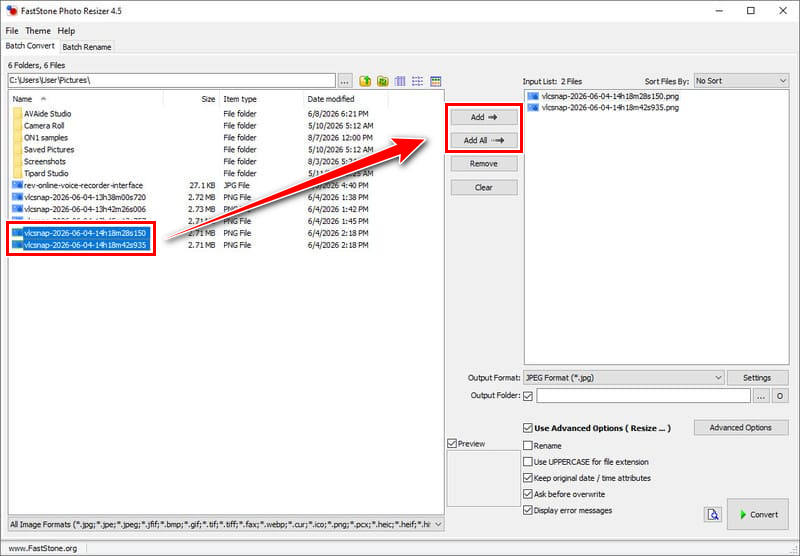Sort file list by Name column header
The height and width of the screenshot is (556, 800).
[x=22, y=99]
